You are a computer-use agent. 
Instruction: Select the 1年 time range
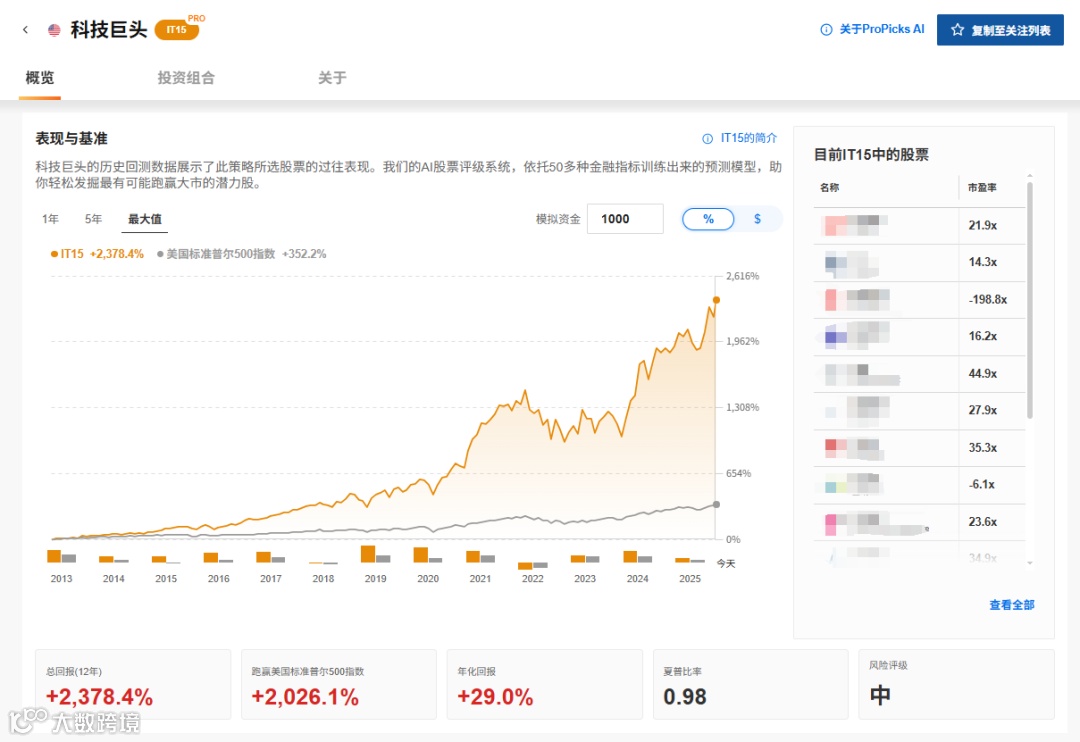tap(50, 219)
